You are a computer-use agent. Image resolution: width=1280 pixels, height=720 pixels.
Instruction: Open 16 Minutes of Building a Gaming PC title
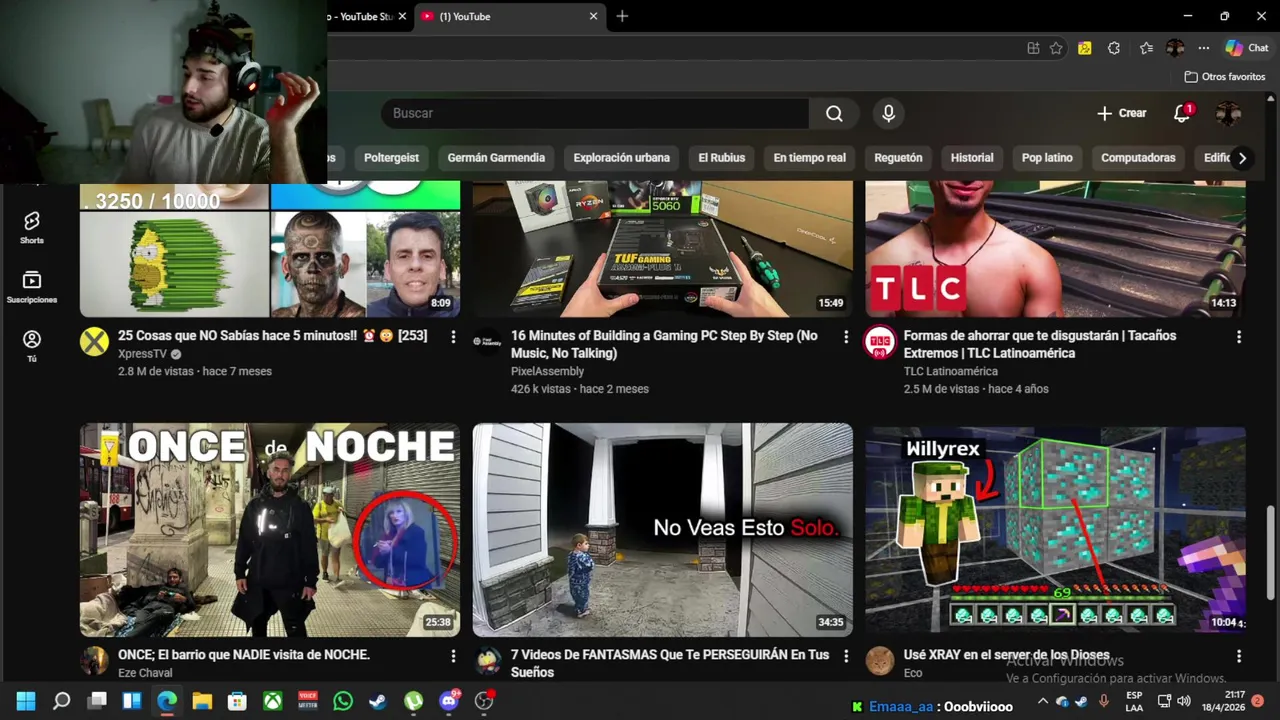pos(664,344)
